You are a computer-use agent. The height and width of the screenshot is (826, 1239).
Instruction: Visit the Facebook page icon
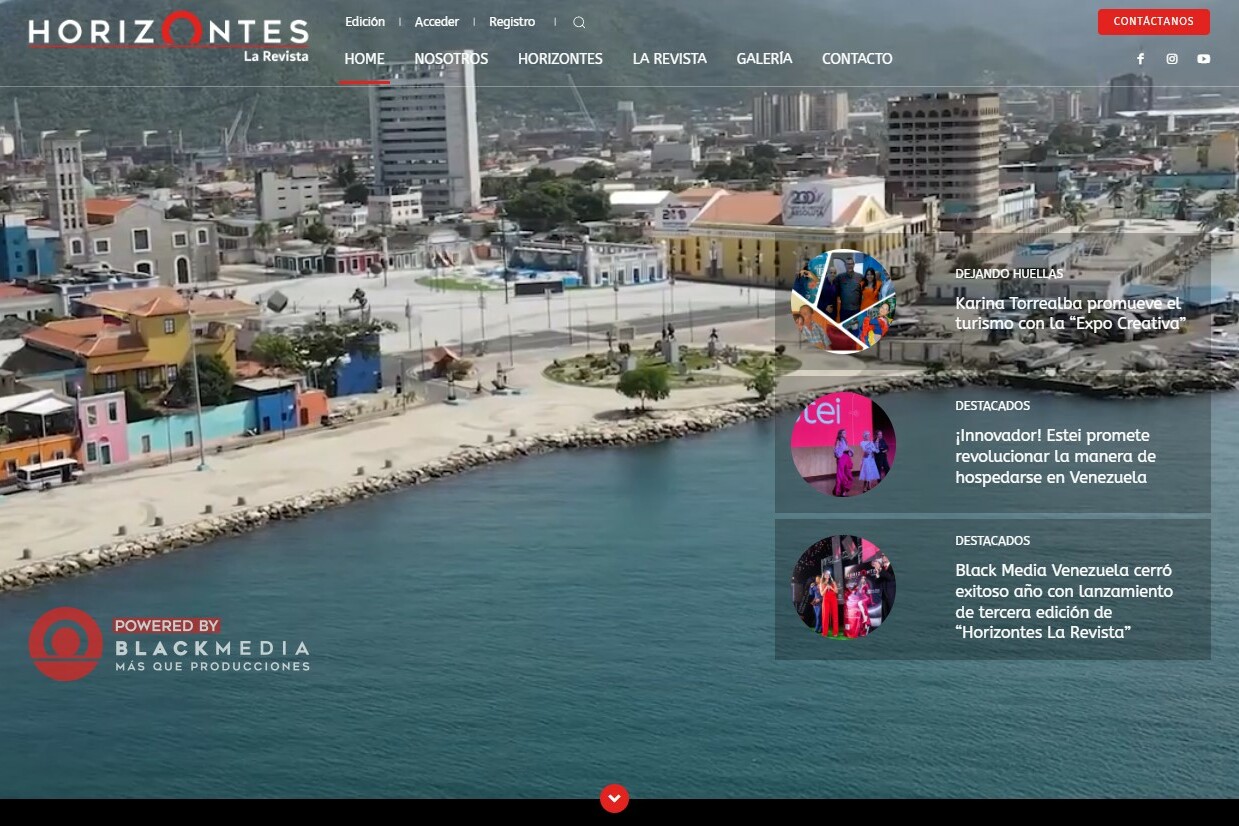click(x=1140, y=59)
